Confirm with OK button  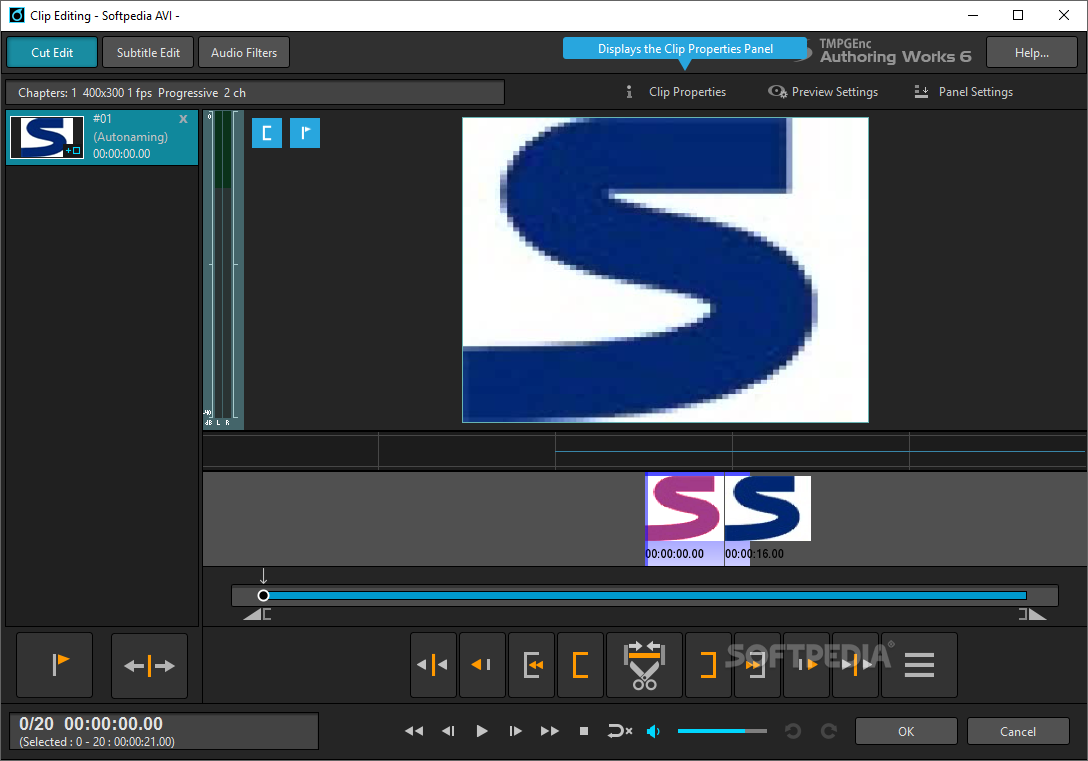(906, 731)
